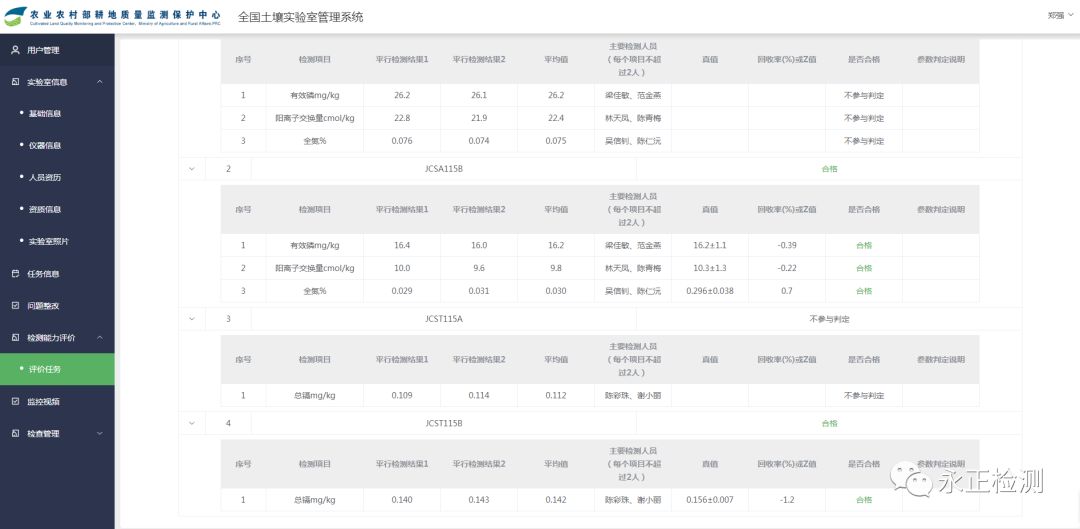Click value 0.114 in JCST115A table
Screen dimensions: 1080x529
(479, 395)
